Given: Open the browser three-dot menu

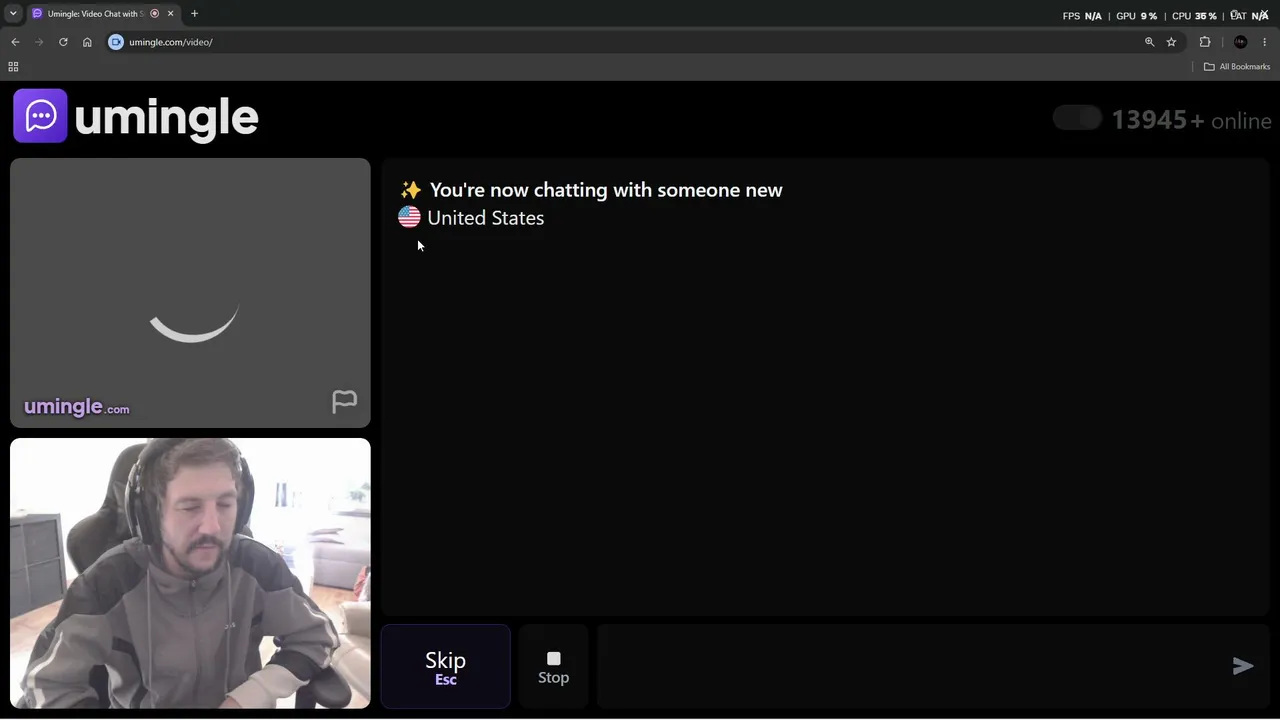Looking at the screenshot, I should [1265, 42].
